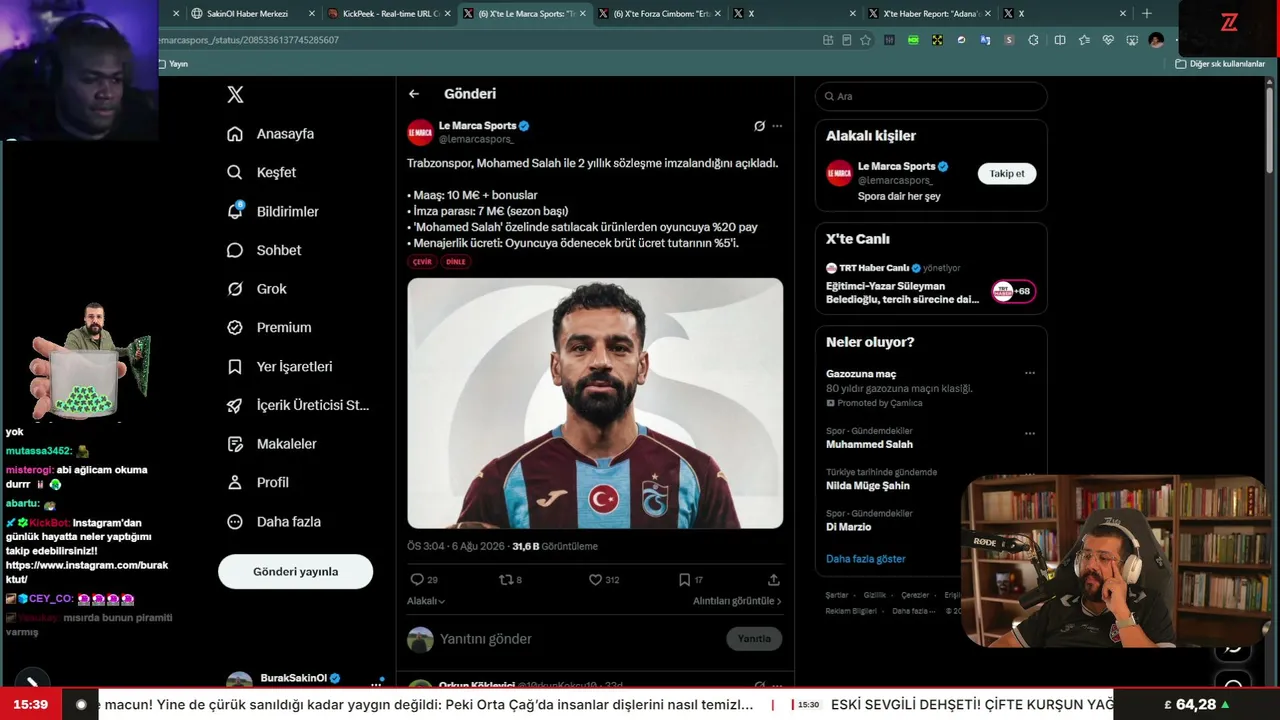Click Daha fazla göster in trends

[866, 559]
